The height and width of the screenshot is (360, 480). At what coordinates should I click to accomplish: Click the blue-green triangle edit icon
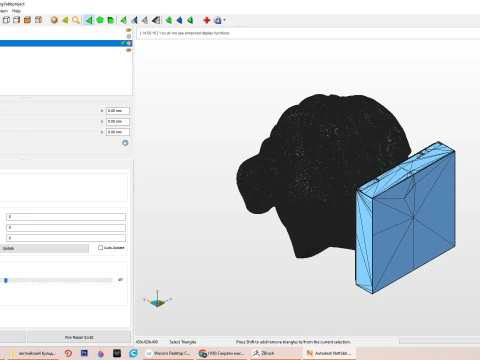(134, 20)
